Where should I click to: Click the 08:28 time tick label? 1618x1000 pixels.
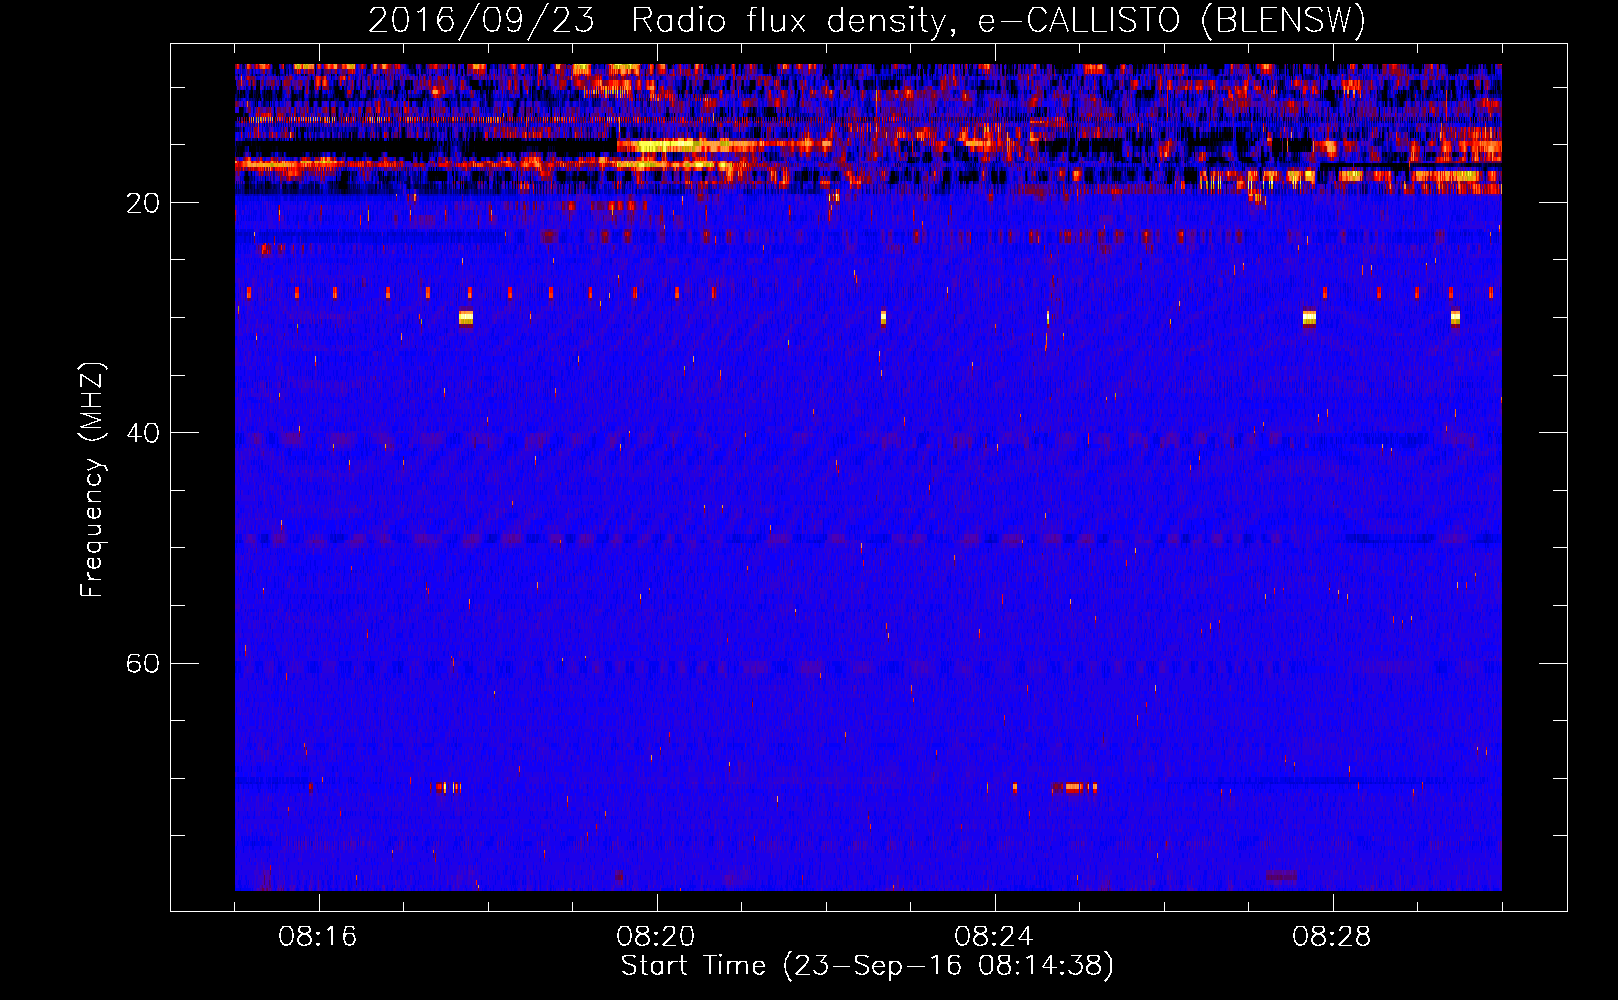tap(1332, 937)
